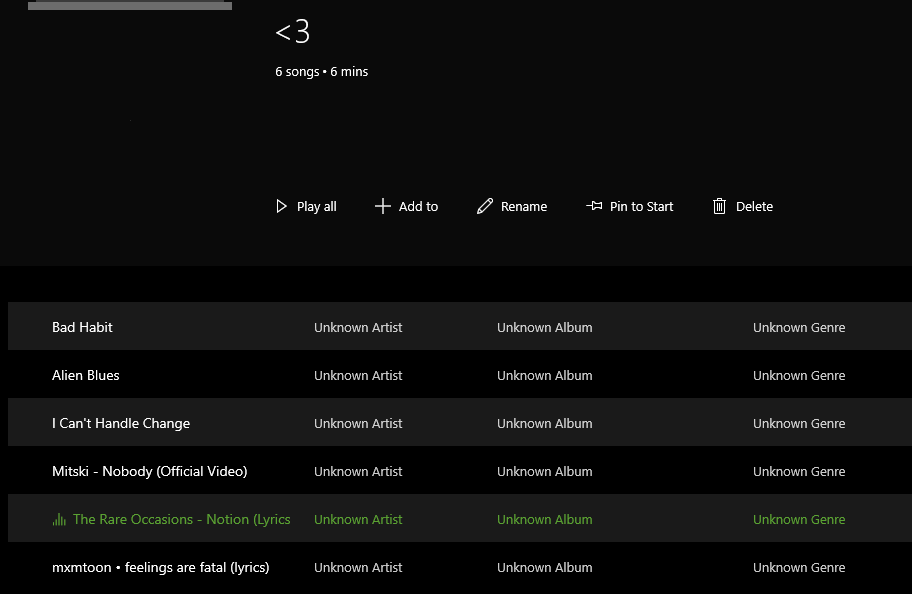Click Unknown Artist in Mitski Nobody row
Image resolution: width=912 pixels, height=594 pixels.
tap(358, 472)
